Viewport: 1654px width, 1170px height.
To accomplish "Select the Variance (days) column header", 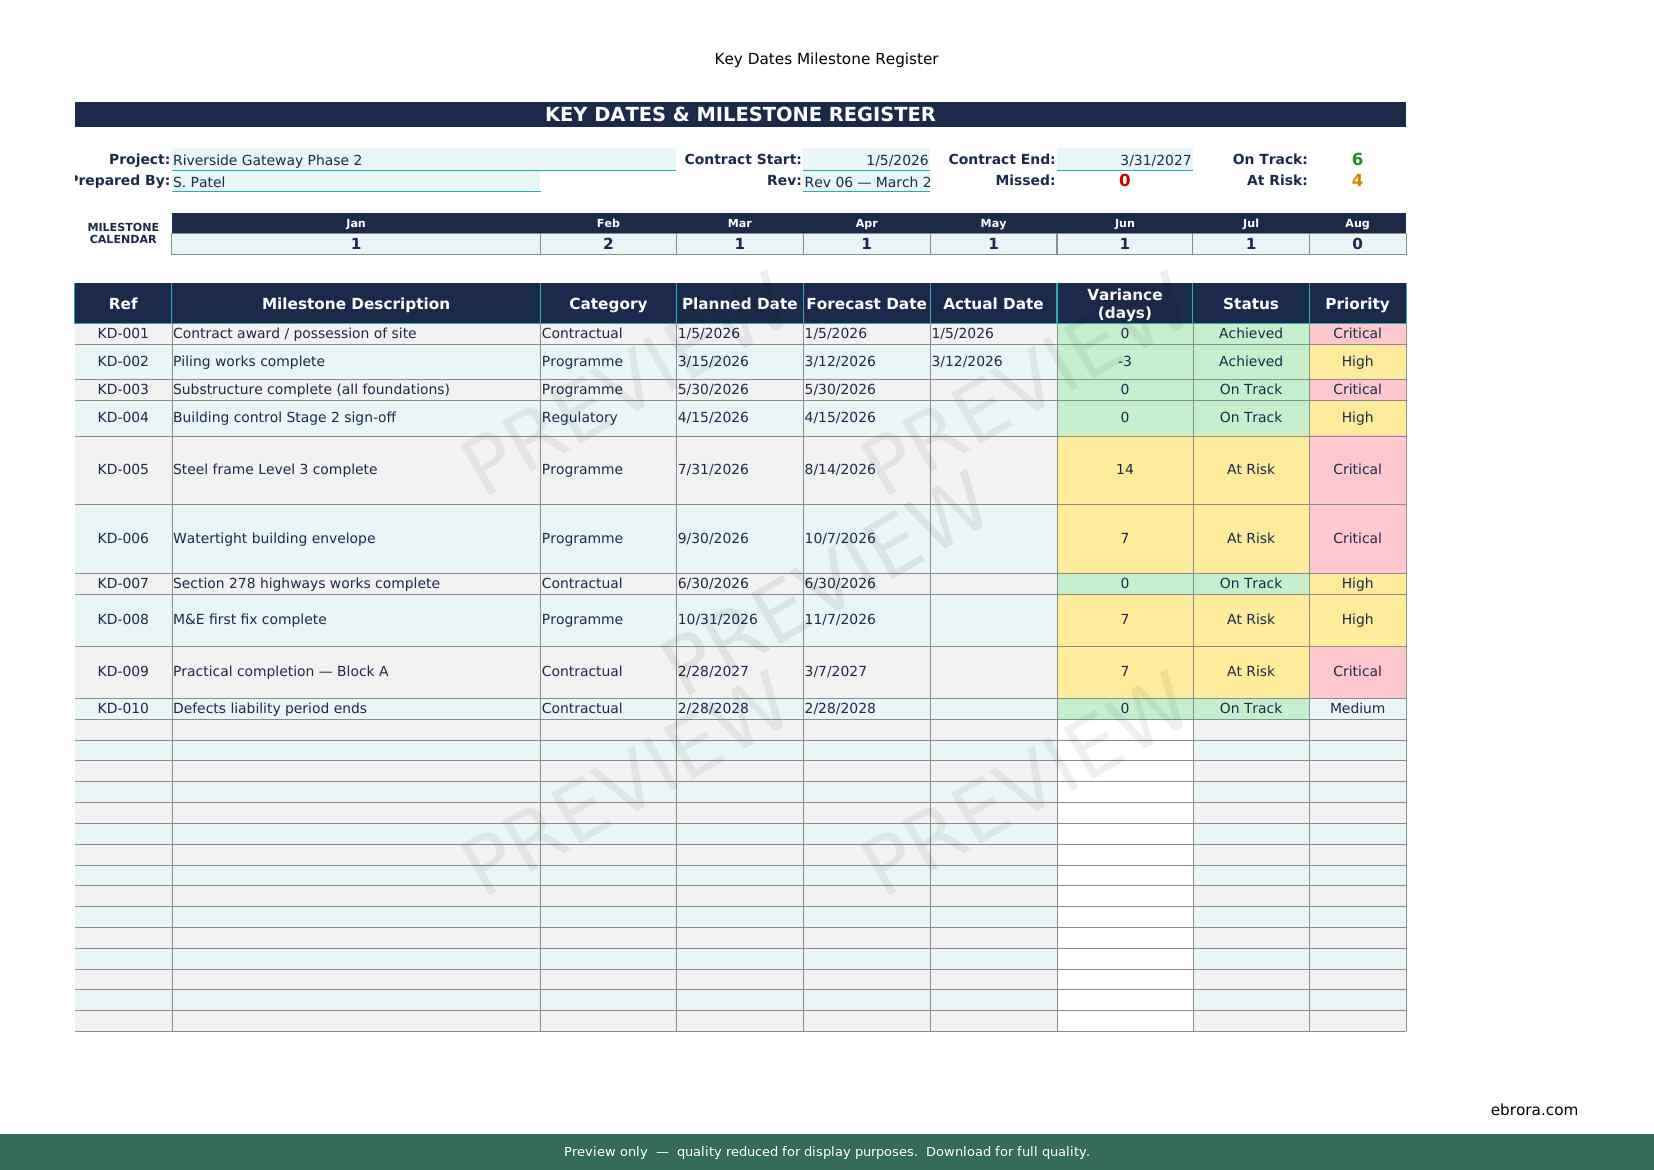I will point(1124,304).
